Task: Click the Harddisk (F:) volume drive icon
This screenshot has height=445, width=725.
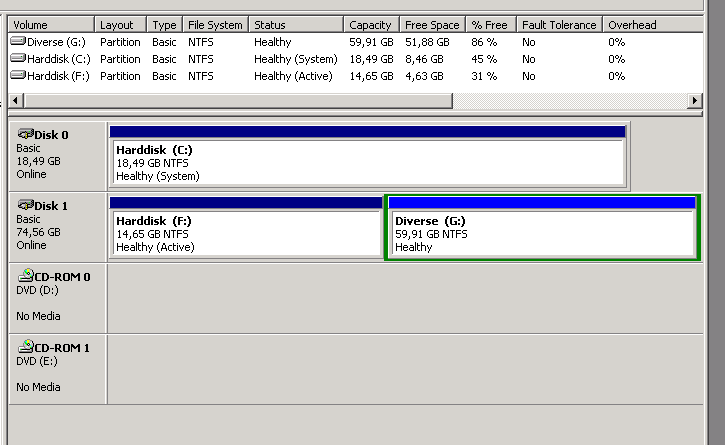Action: point(18,75)
